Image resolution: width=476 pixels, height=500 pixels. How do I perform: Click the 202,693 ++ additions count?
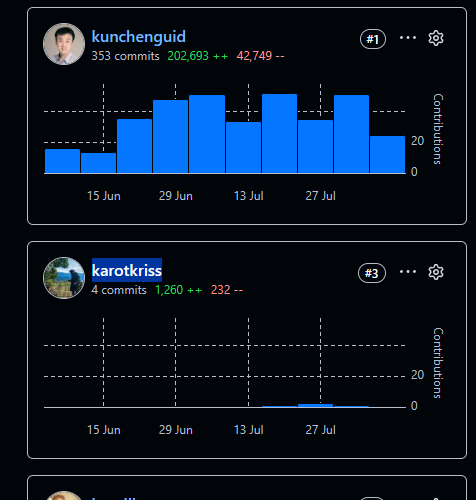[198, 56]
